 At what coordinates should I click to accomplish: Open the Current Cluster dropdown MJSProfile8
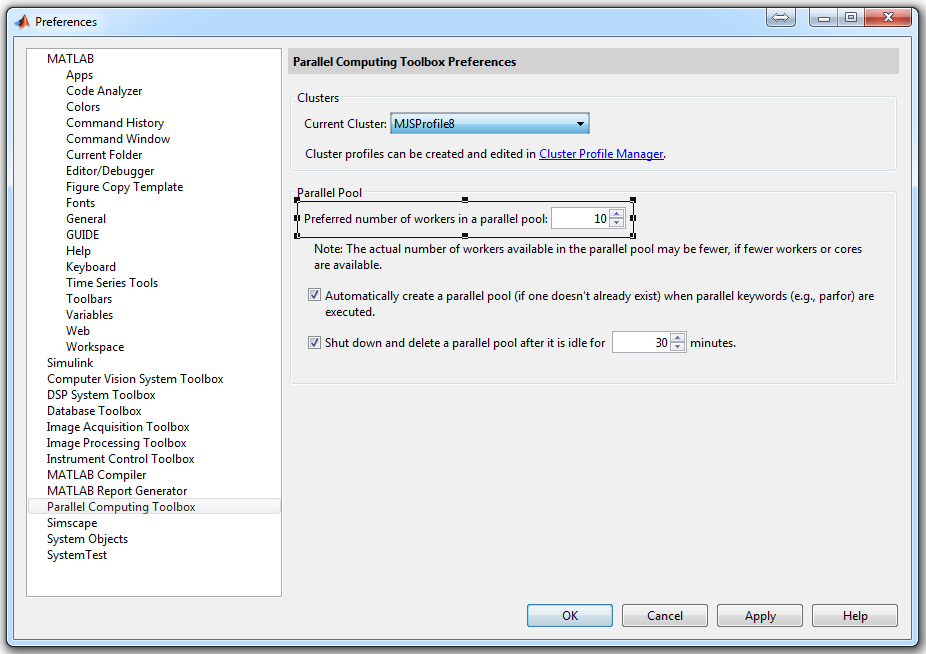click(x=490, y=123)
